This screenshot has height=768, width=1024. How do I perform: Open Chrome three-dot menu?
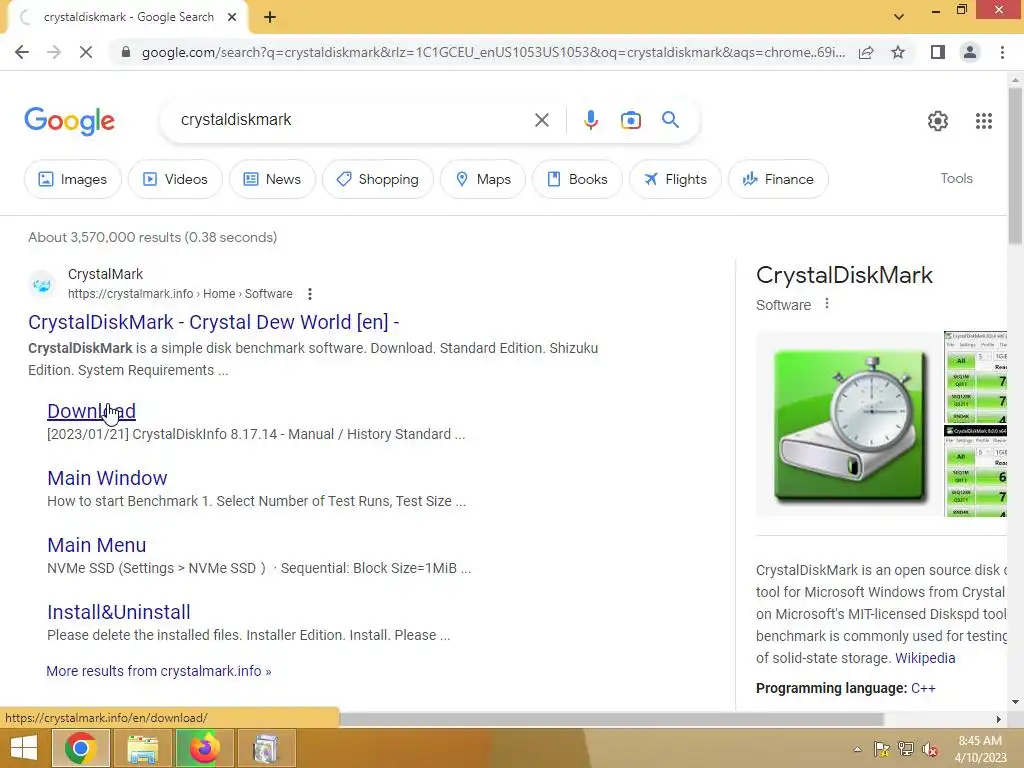click(x=1002, y=52)
